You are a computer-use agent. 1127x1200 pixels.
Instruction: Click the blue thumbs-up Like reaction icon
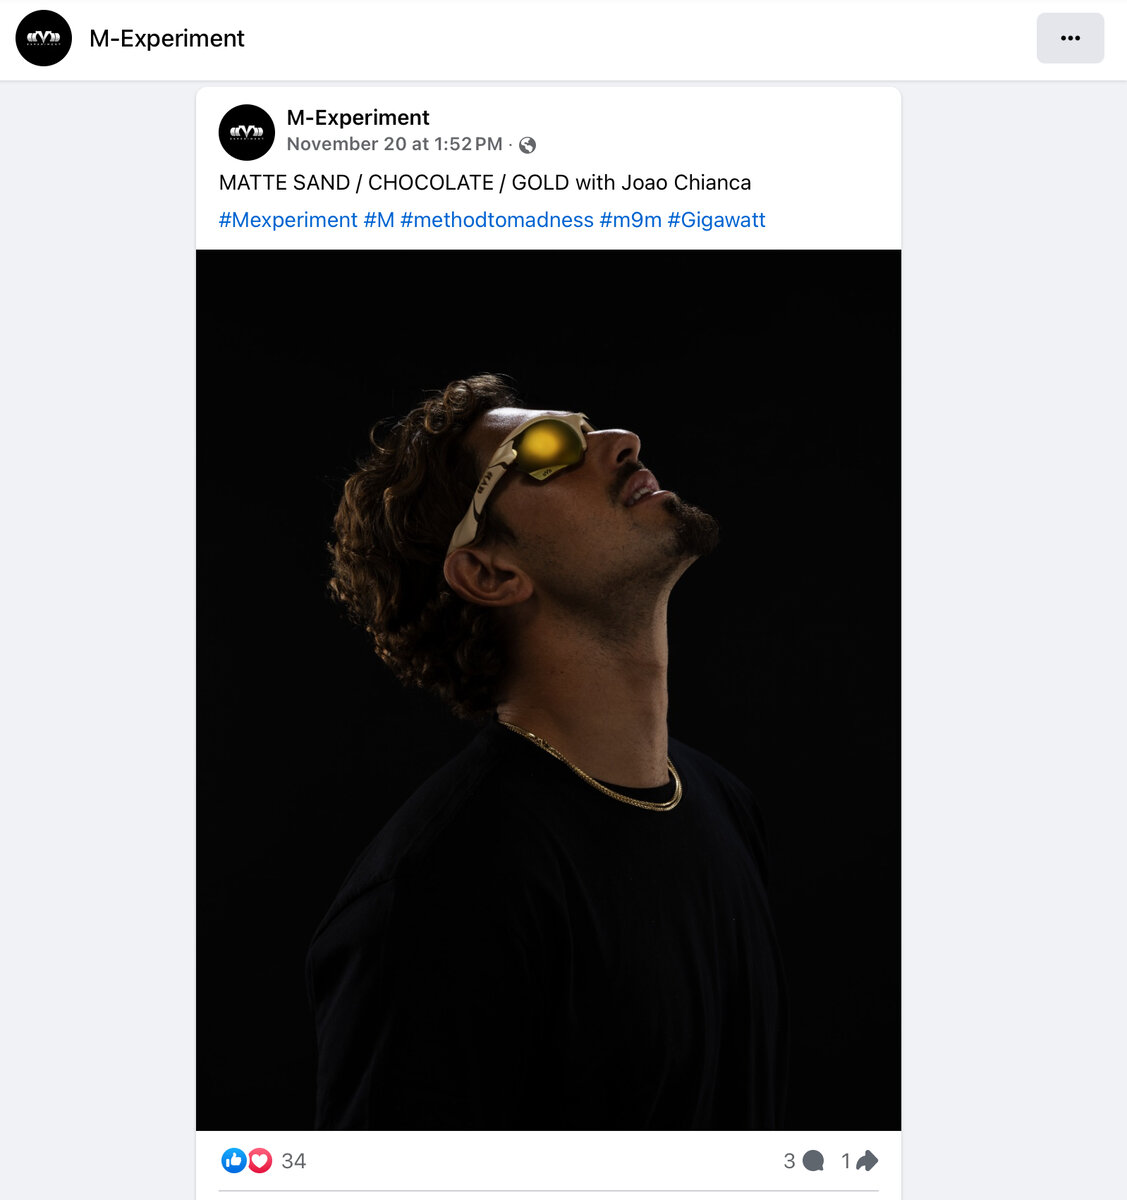coord(234,1160)
